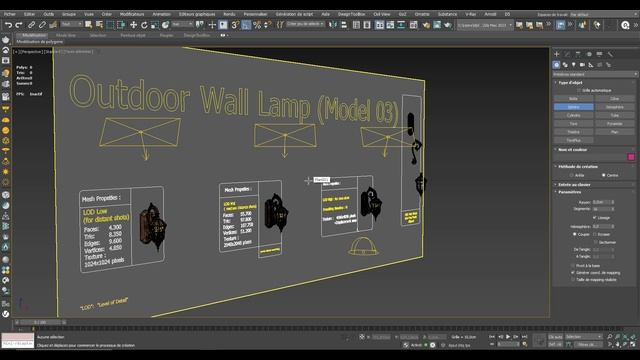The height and width of the screenshot is (360, 640).
Task: Click the Play animation button
Action: click(x=508, y=337)
